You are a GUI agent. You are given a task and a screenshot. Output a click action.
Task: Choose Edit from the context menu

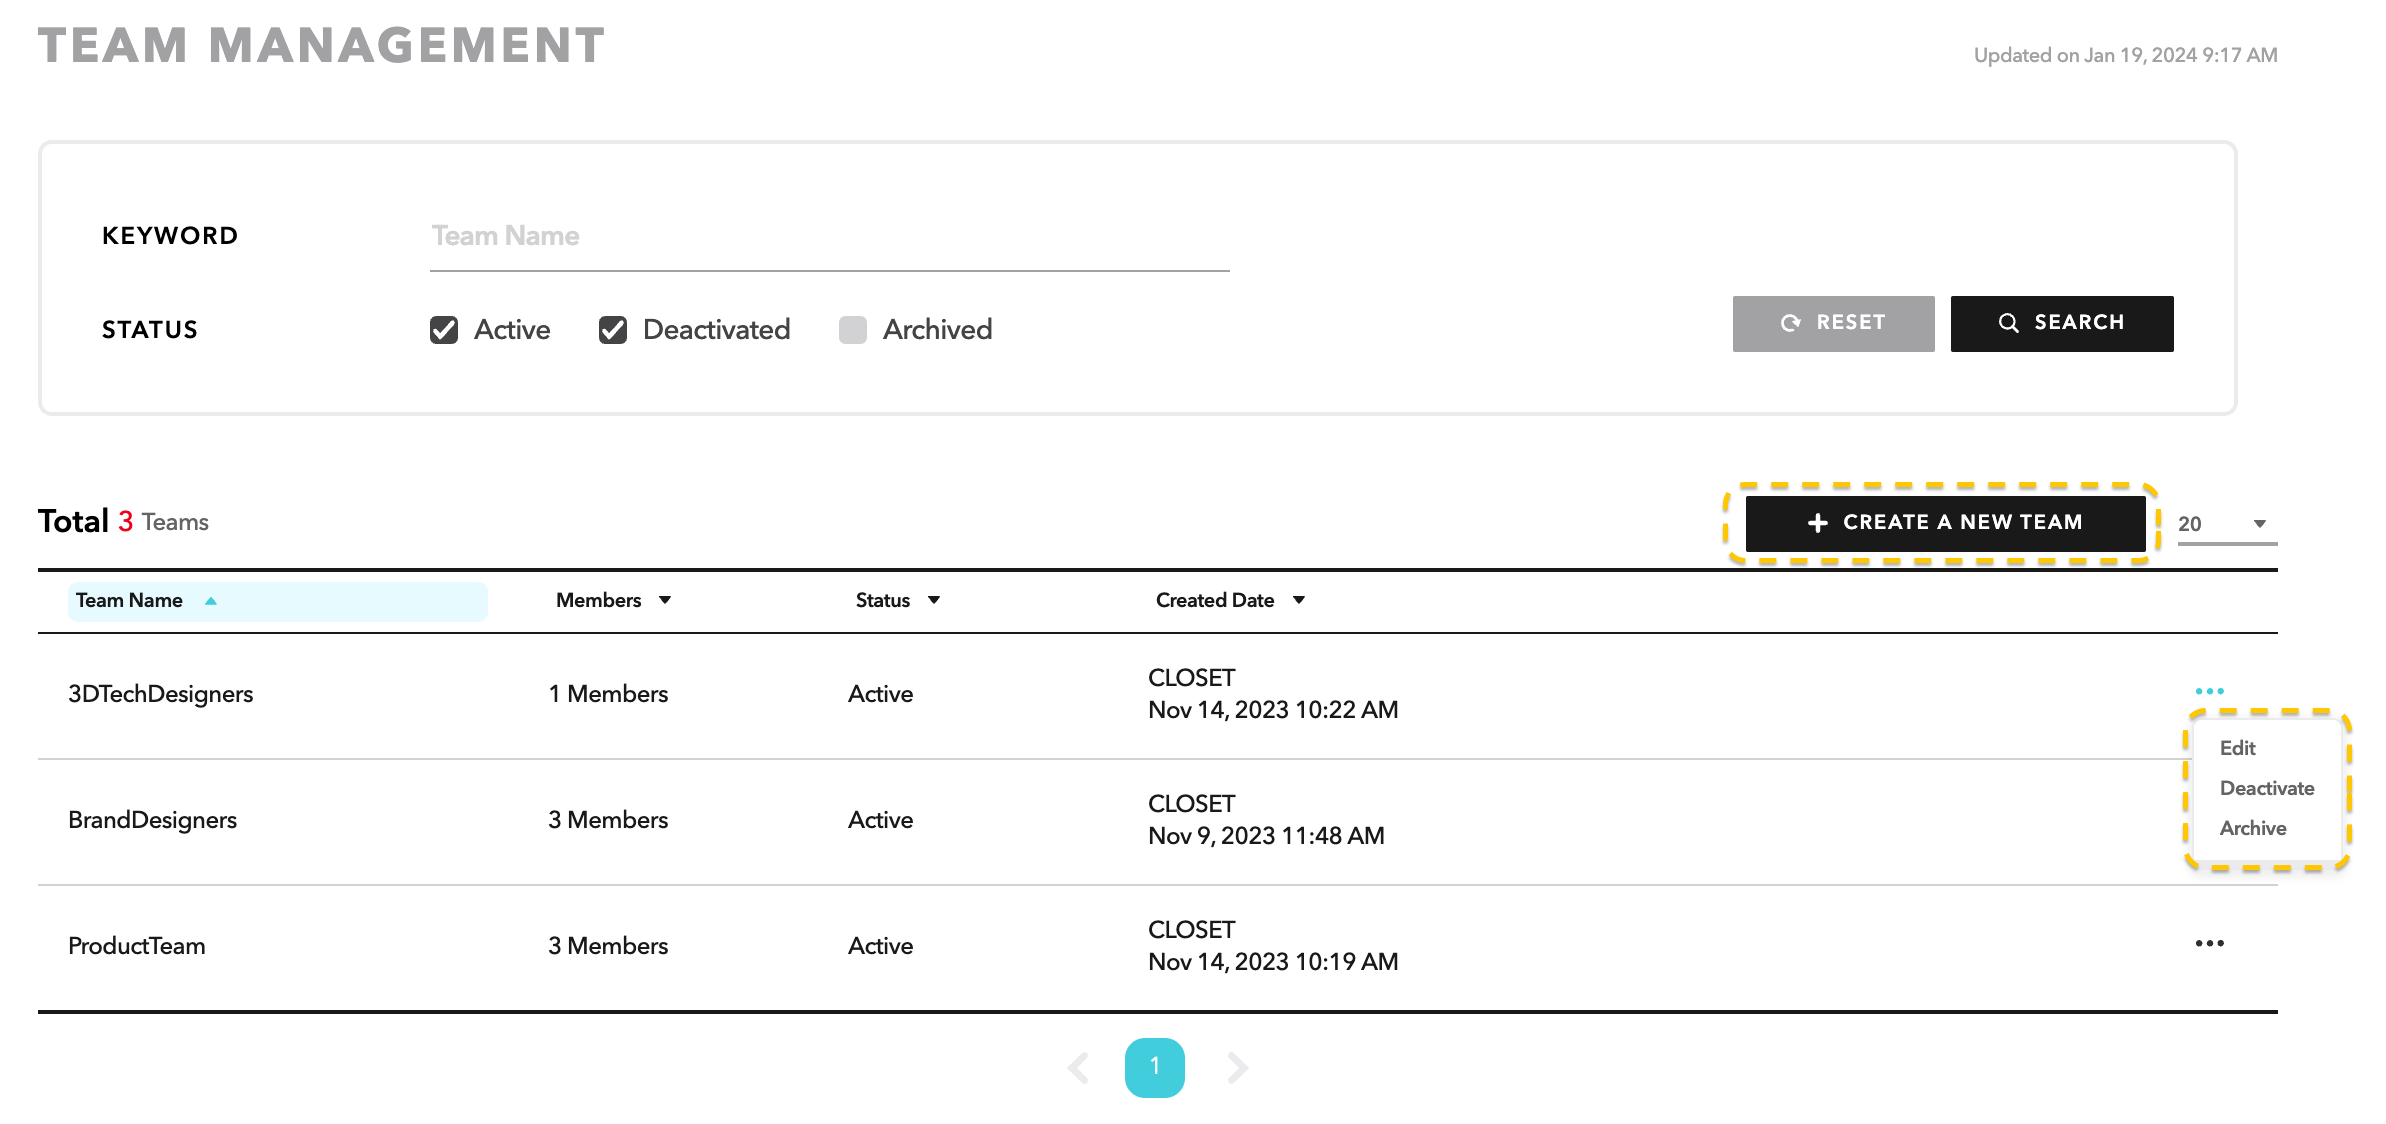point(2237,748)
